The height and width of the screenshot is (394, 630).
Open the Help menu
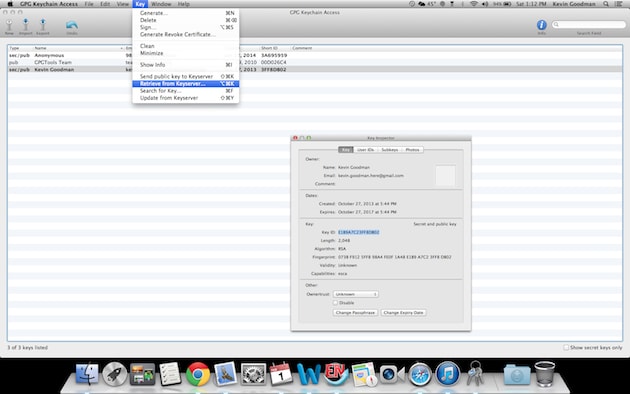click(x=184, y=4)
